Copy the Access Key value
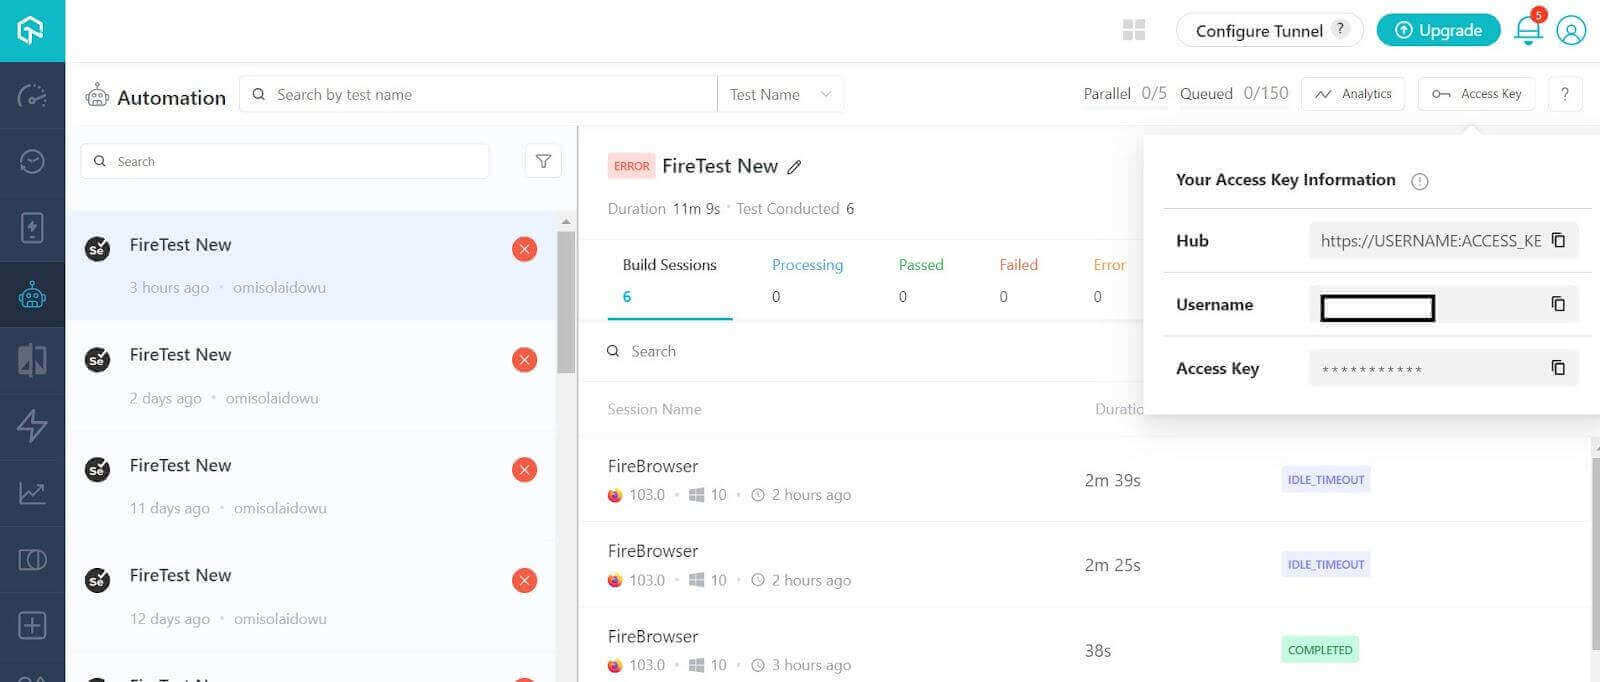Image resolution: width=1600 pixels, height=682 pixels. click(x=1558, y=368)
